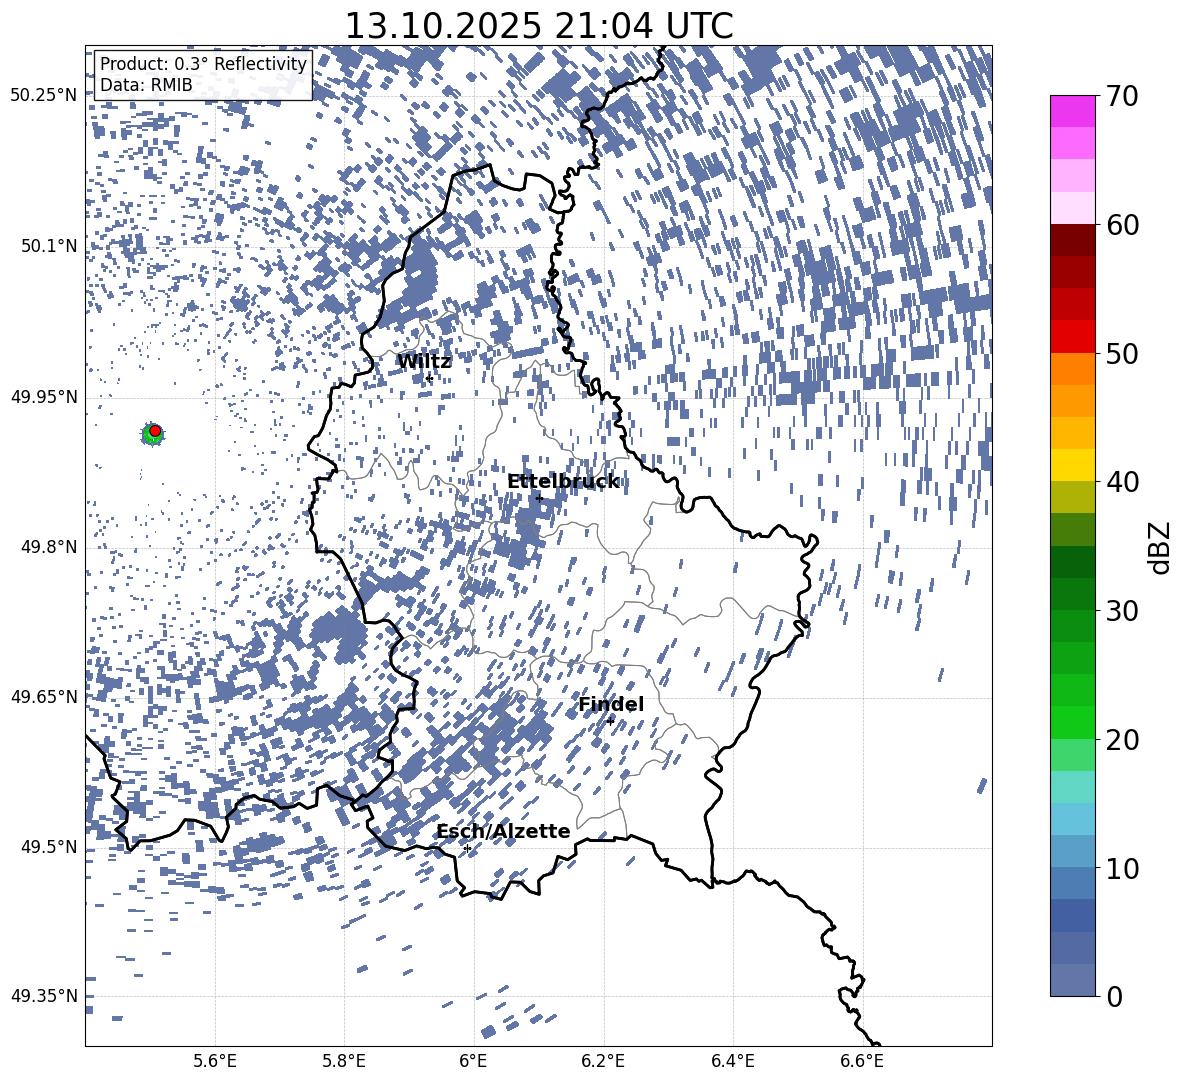Click the Wiltz location cross marker
This screenshot has width=1184, height=1081.
pos(429,377)
